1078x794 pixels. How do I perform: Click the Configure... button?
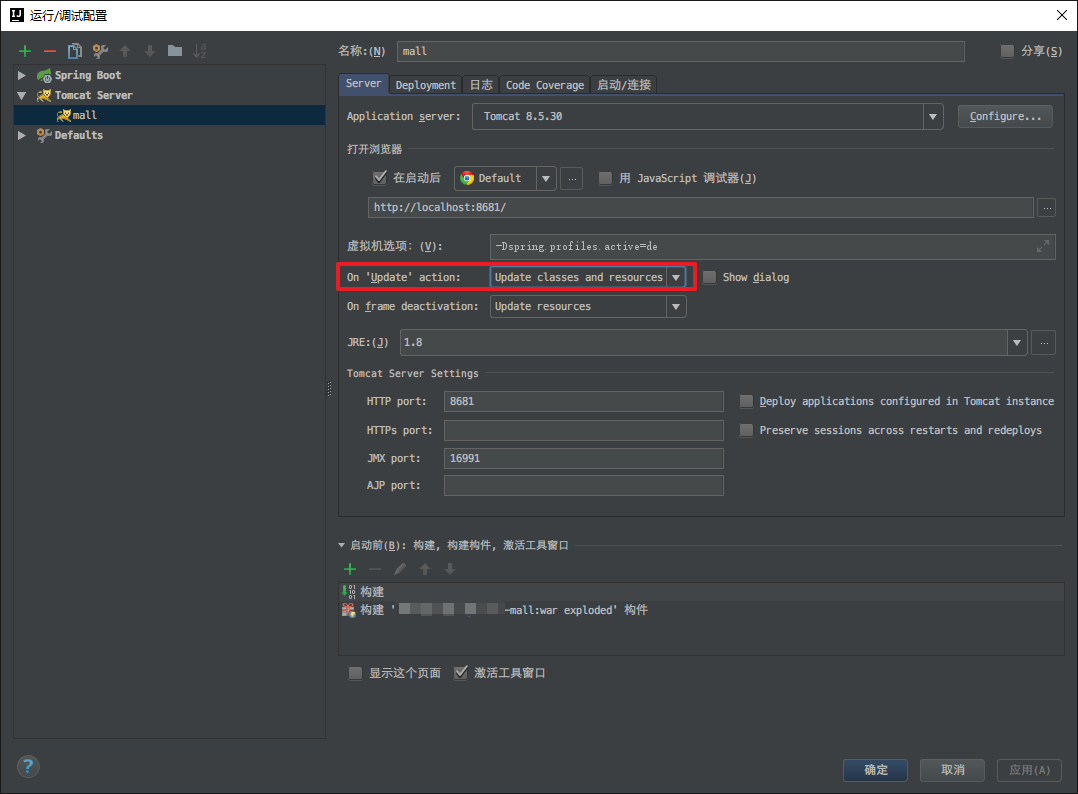[x=1005, y=116]
